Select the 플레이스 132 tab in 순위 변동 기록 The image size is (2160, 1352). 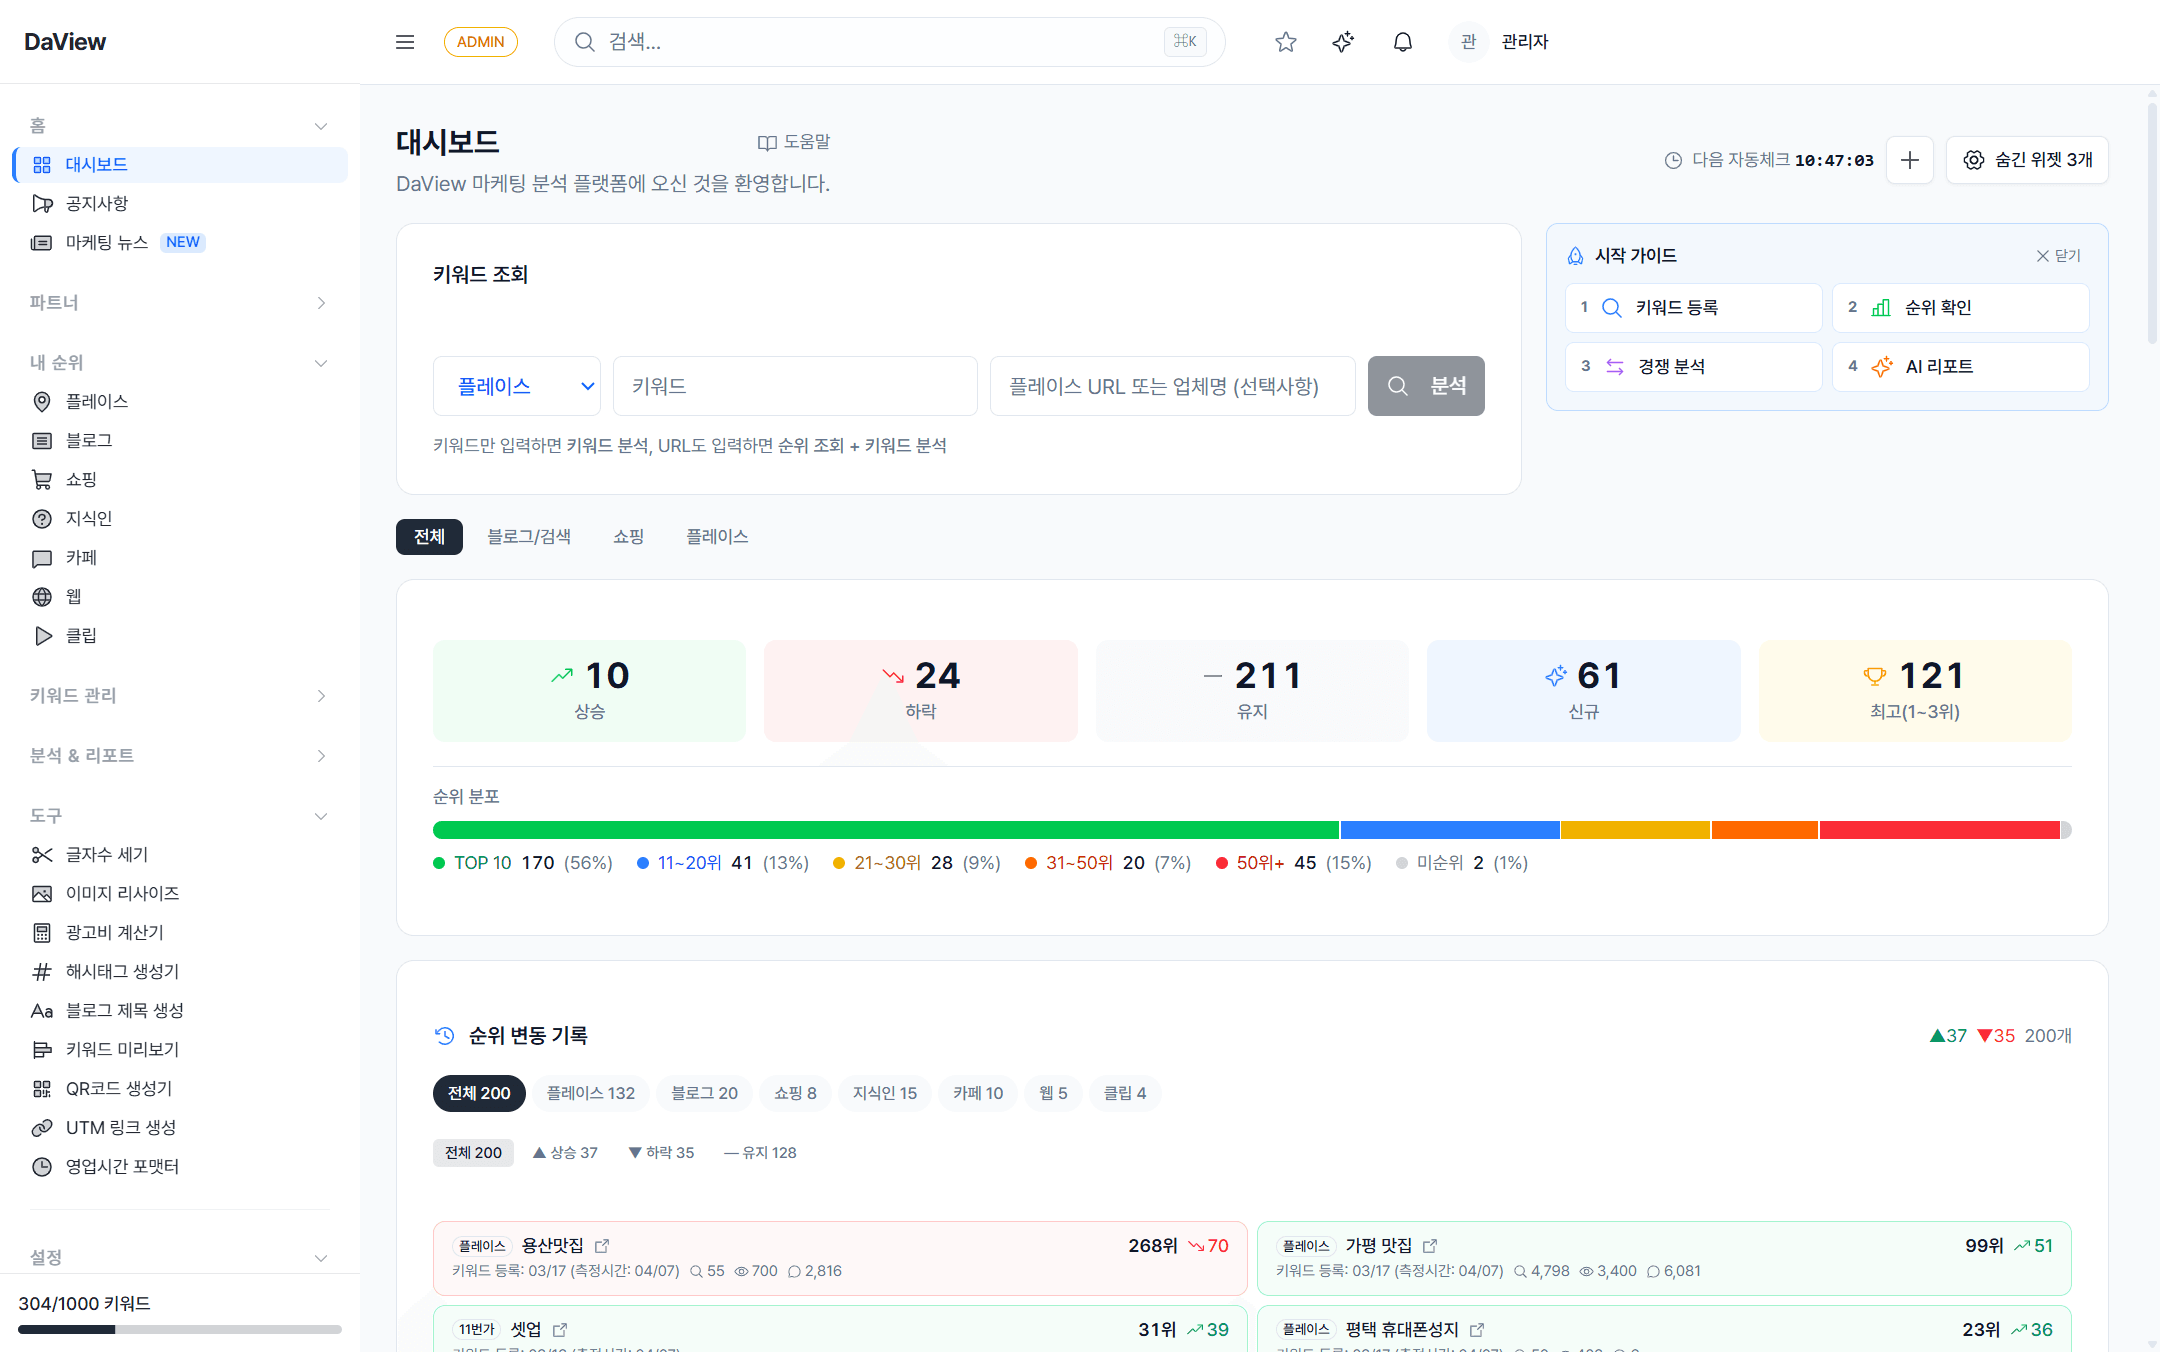[x=590, y=1093]
